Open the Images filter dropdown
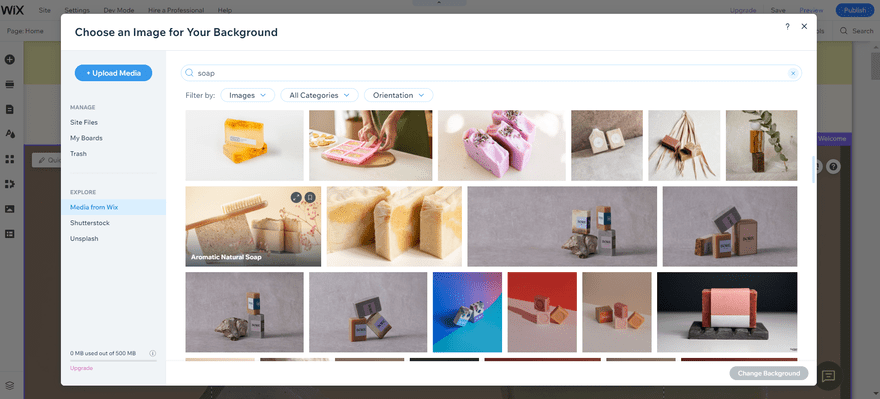Screen dimensions: 880x399 [248, 95]
